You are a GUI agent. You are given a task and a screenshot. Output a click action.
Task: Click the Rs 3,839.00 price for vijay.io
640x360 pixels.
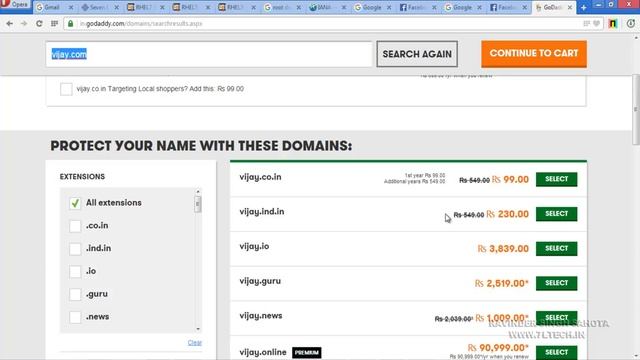tap(503, 249)
